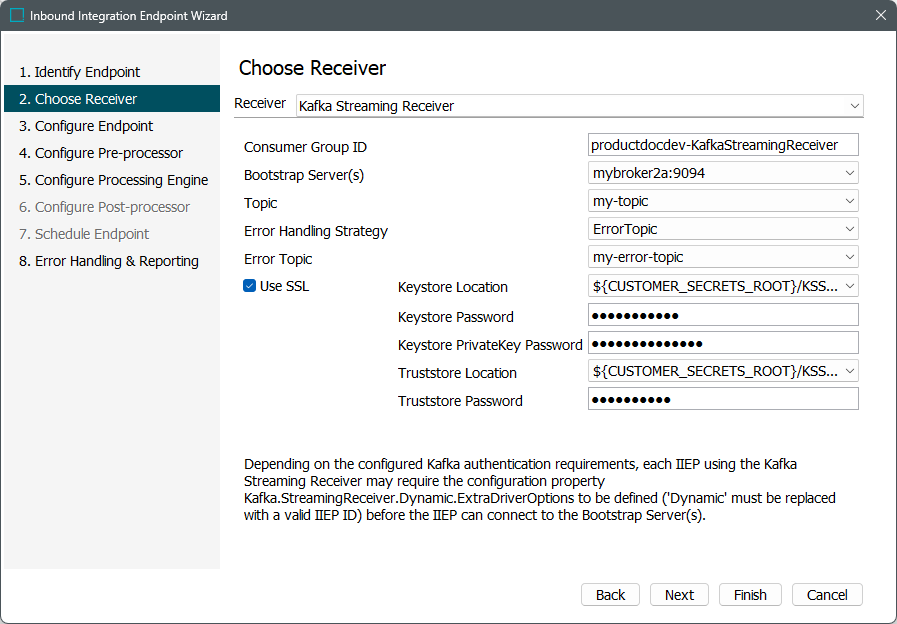897x624 pixels.
Task: Uncheck the Use SSL checkbox
Action: coord(250,286)
